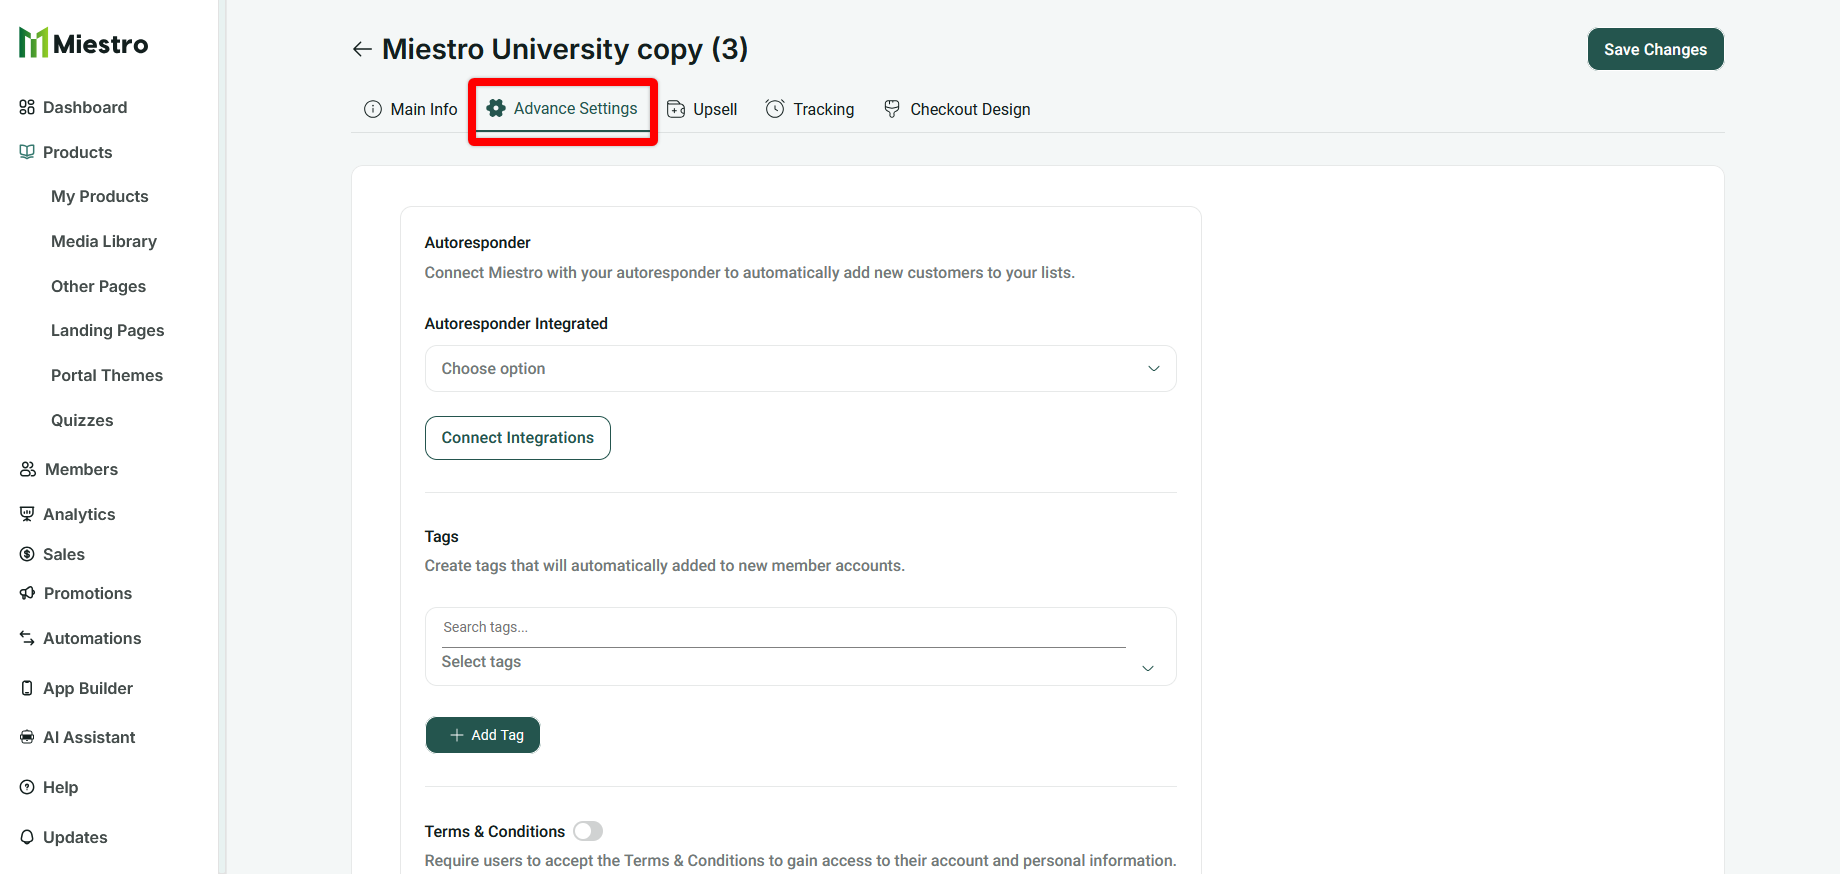Click the Sales dollar icon
Viewport: 1840px width, 874px height.
tap(27, 554)
